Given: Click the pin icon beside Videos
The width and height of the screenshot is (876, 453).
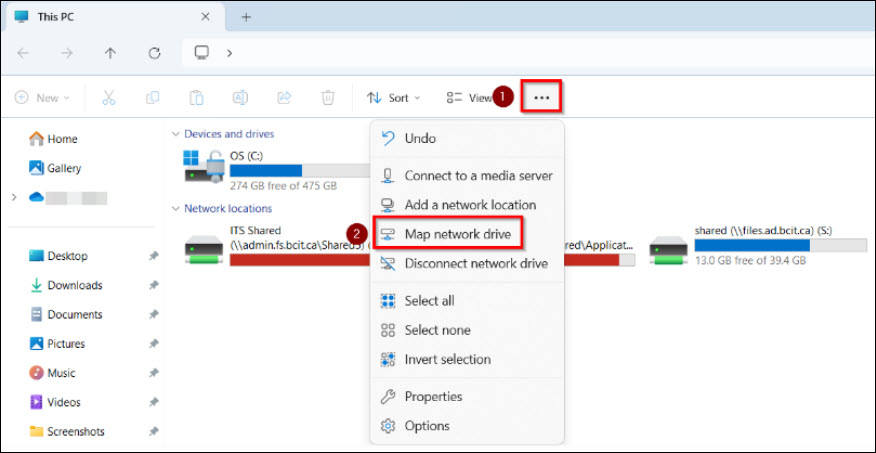Looking at the screenshot, I should click(x=154, y=402).
